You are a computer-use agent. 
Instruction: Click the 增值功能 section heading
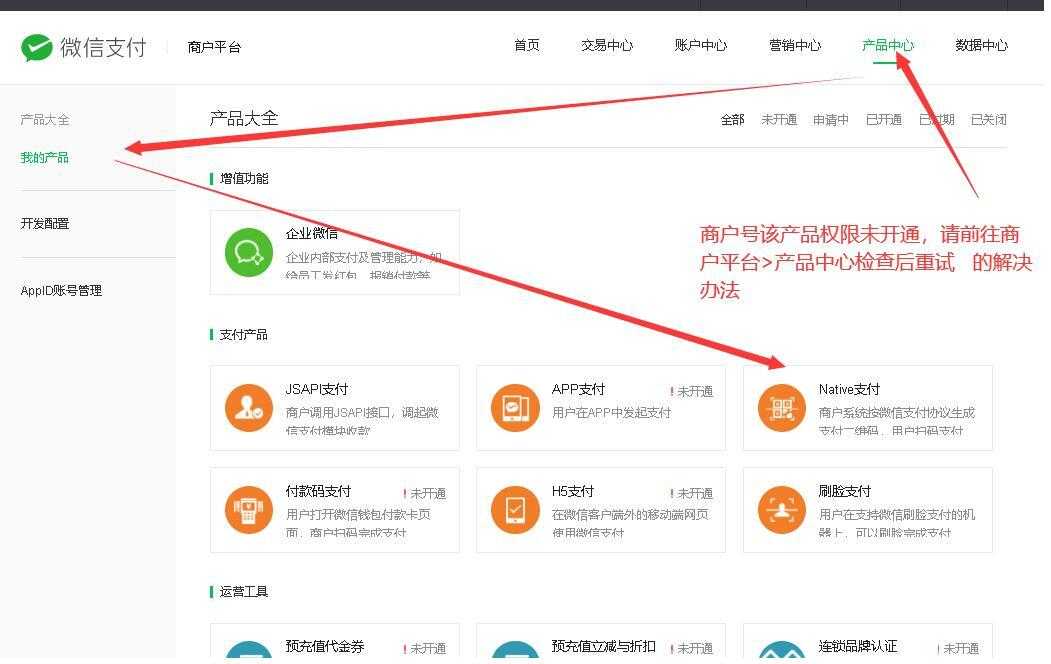click(x=244, y=179)
